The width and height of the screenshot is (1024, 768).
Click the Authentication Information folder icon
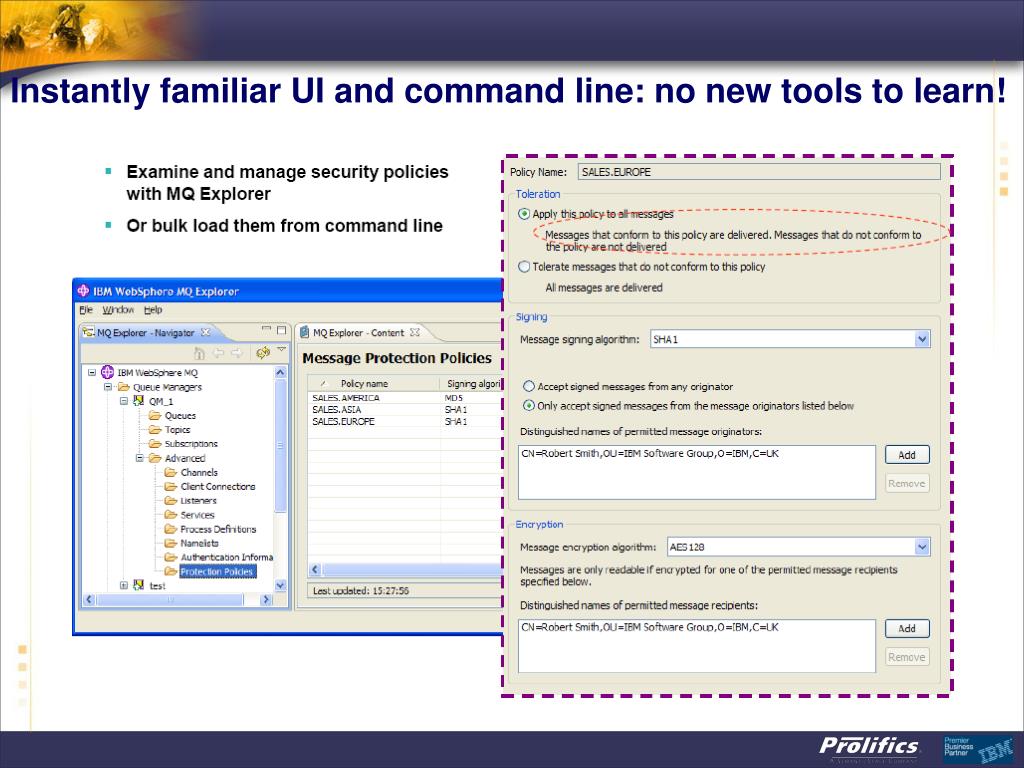170,557
